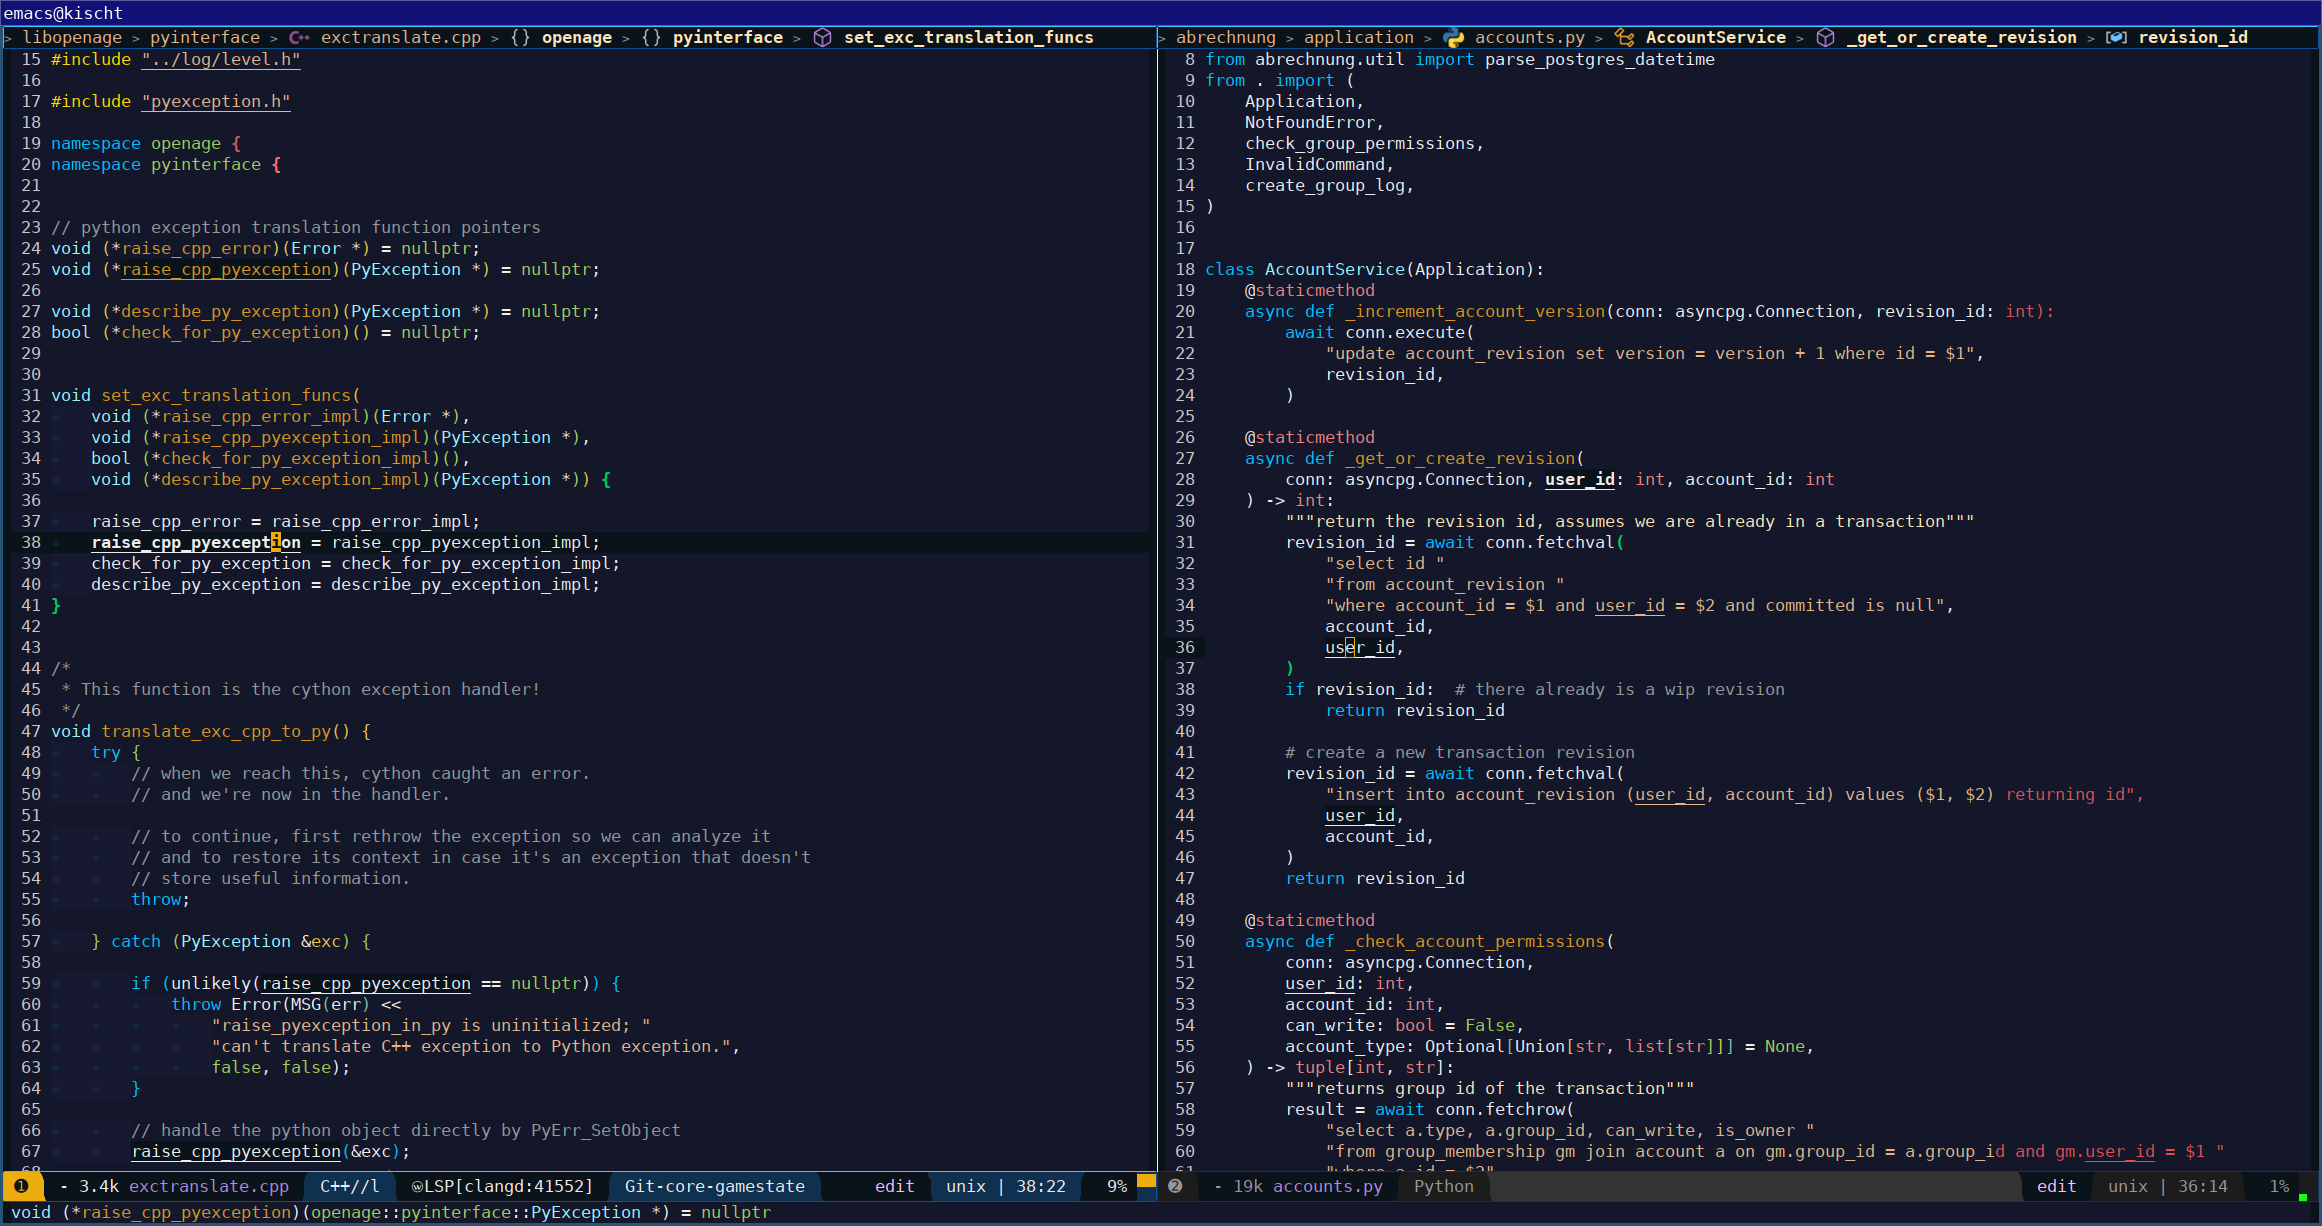Viewport: 2322px width, 1226px height.
Task: Click the unix line-ending indicator in left modeline
Action: (x=966, y=1186)
